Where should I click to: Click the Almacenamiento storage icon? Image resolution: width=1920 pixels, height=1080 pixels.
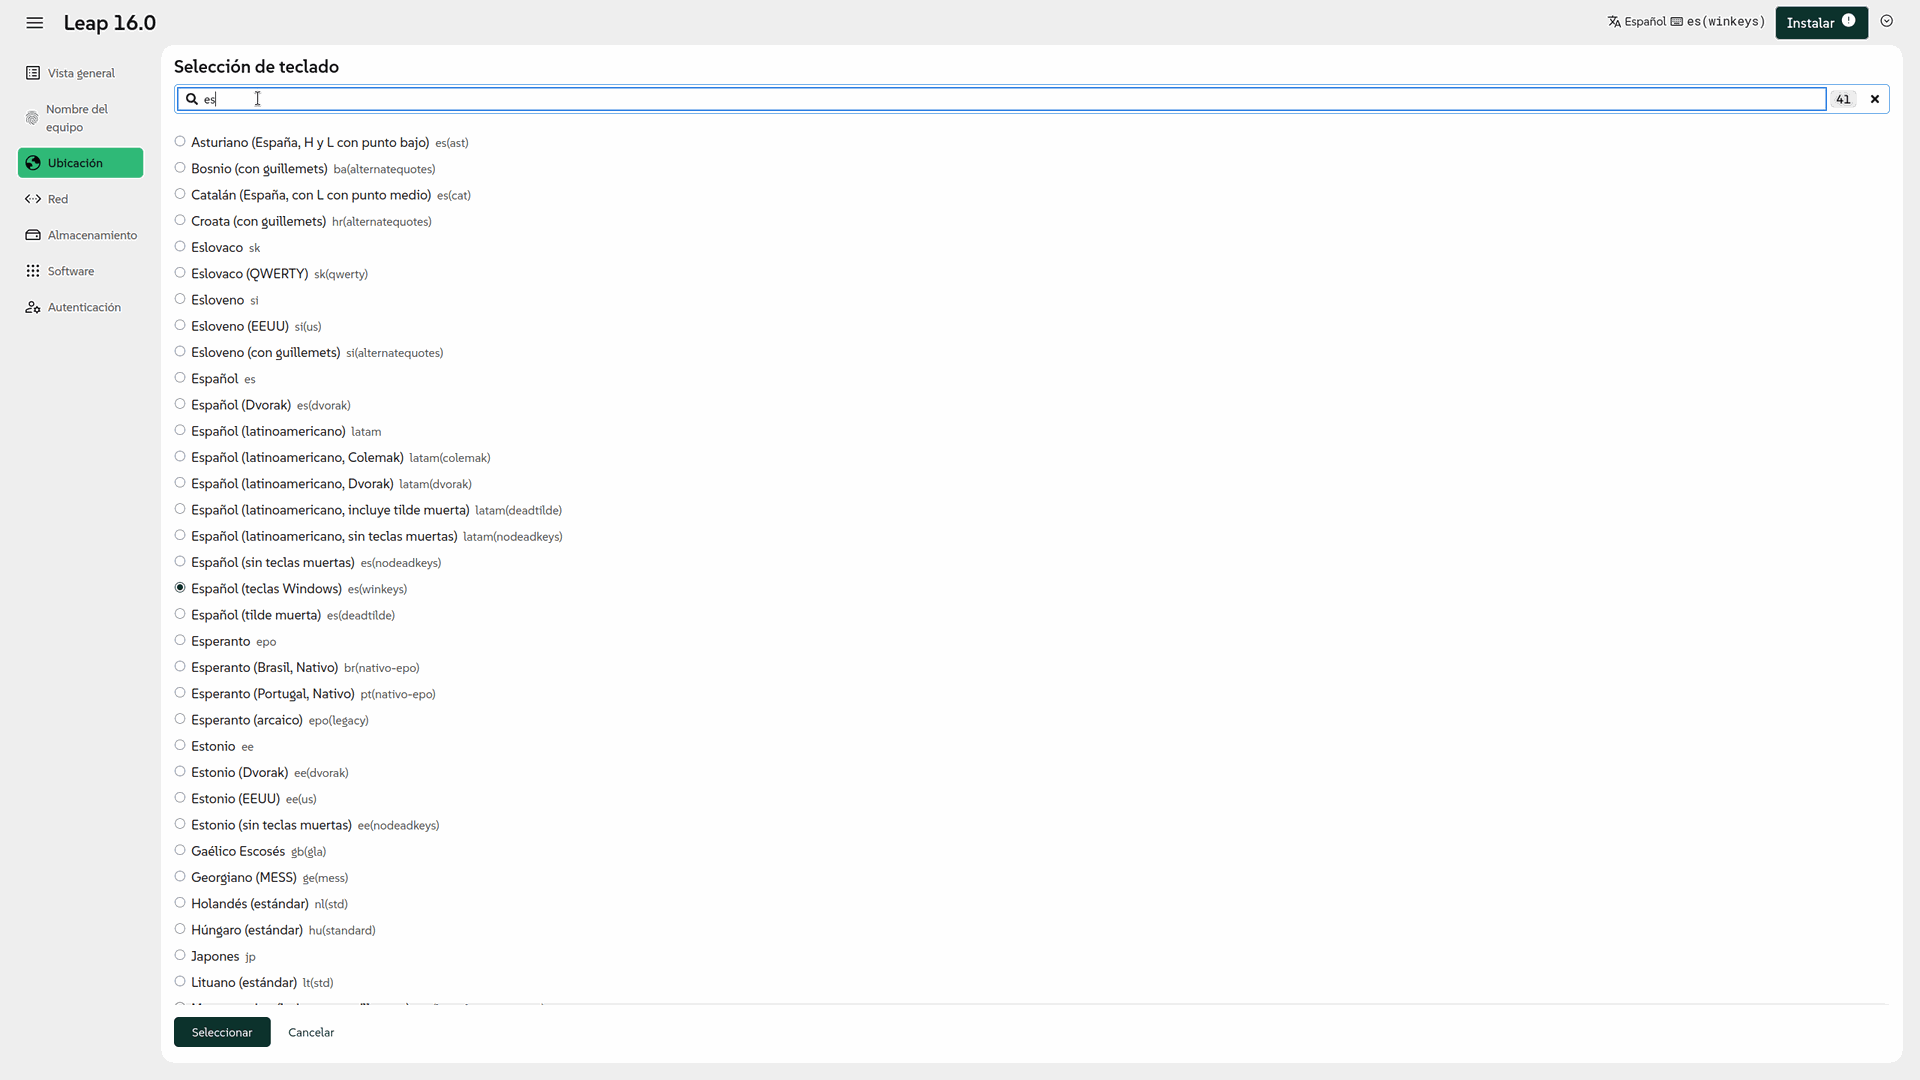33,235
